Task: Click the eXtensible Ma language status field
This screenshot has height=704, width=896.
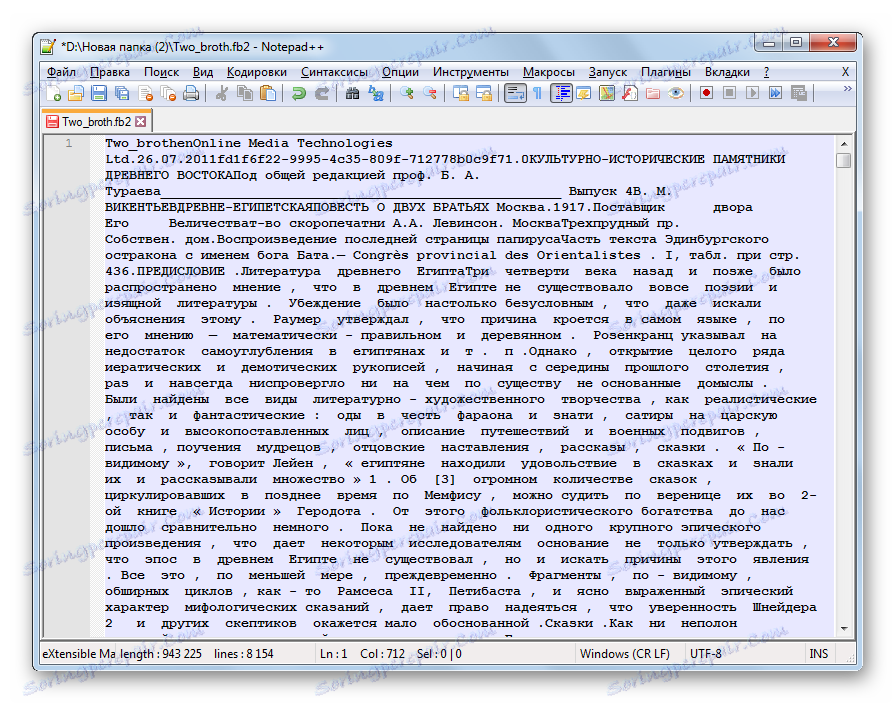Action: click(78, 654)
